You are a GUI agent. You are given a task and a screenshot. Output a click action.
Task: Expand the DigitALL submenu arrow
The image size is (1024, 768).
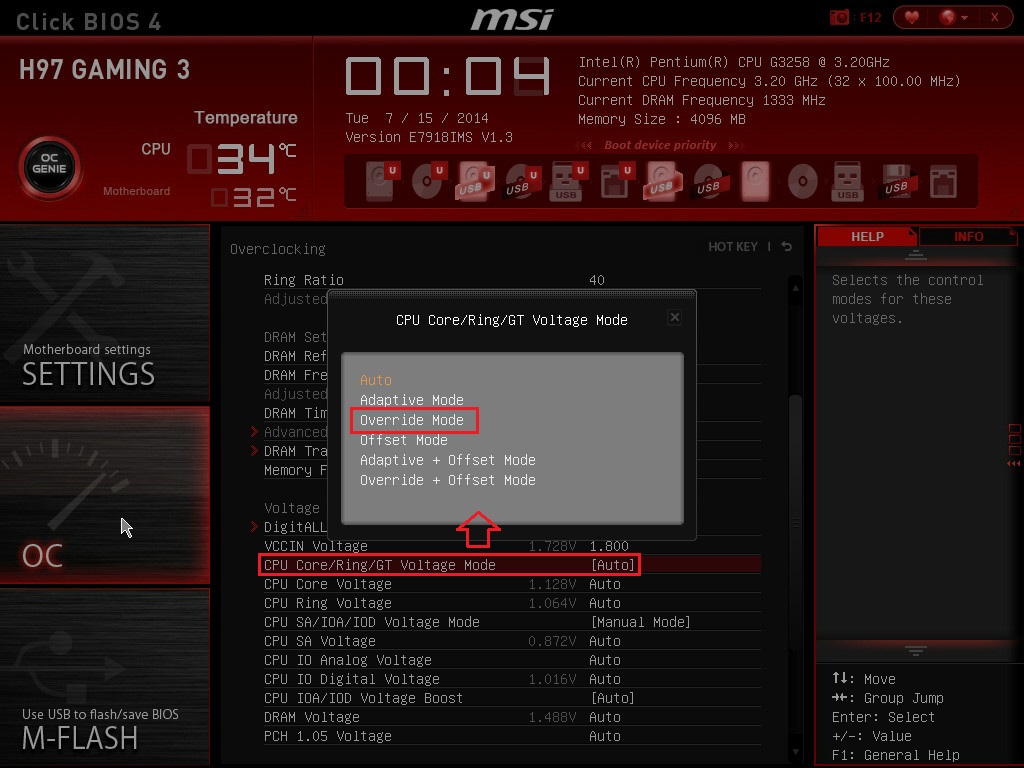254,527
